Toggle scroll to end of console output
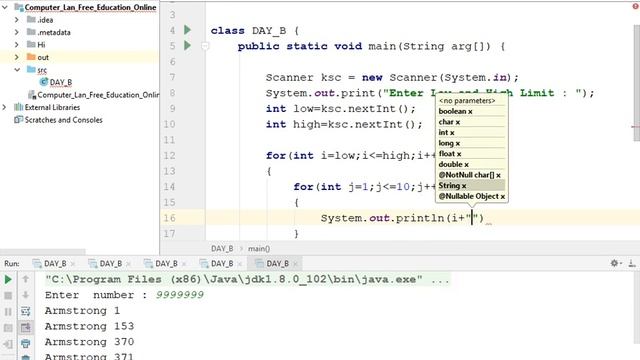Viewport: 640px width, 360px height. [26, 327]
